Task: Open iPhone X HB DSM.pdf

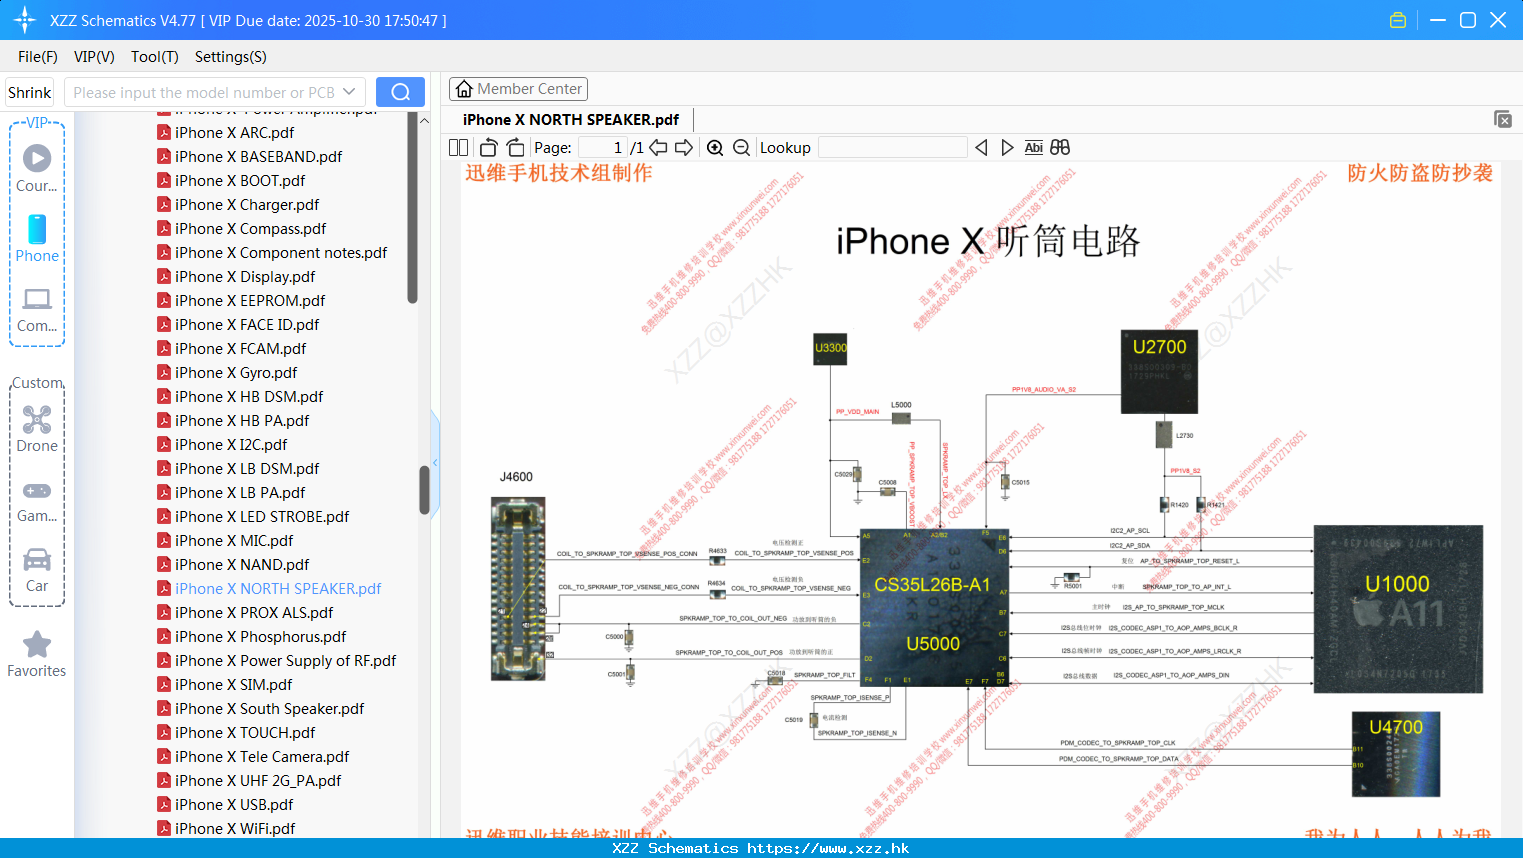Action: point(249,396)
